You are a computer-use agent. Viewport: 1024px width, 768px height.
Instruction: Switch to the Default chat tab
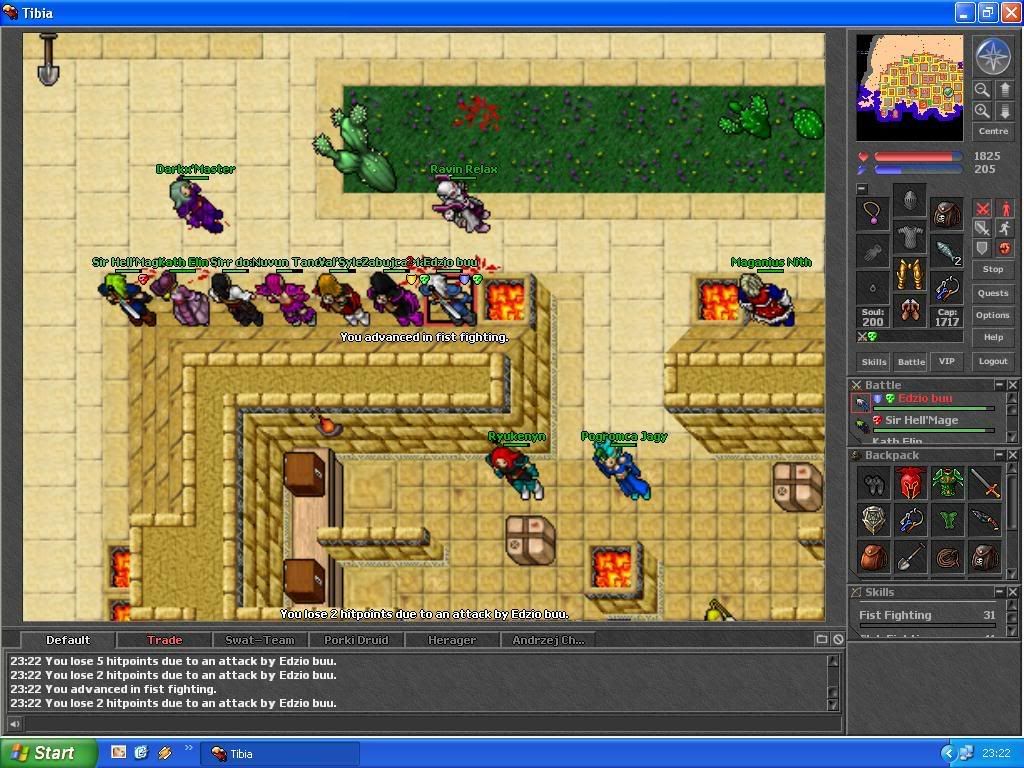[x=68, y=640]
